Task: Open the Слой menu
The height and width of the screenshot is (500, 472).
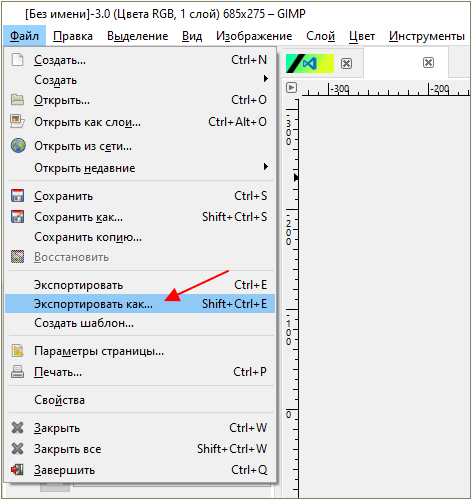Action: tap(320, 36)
